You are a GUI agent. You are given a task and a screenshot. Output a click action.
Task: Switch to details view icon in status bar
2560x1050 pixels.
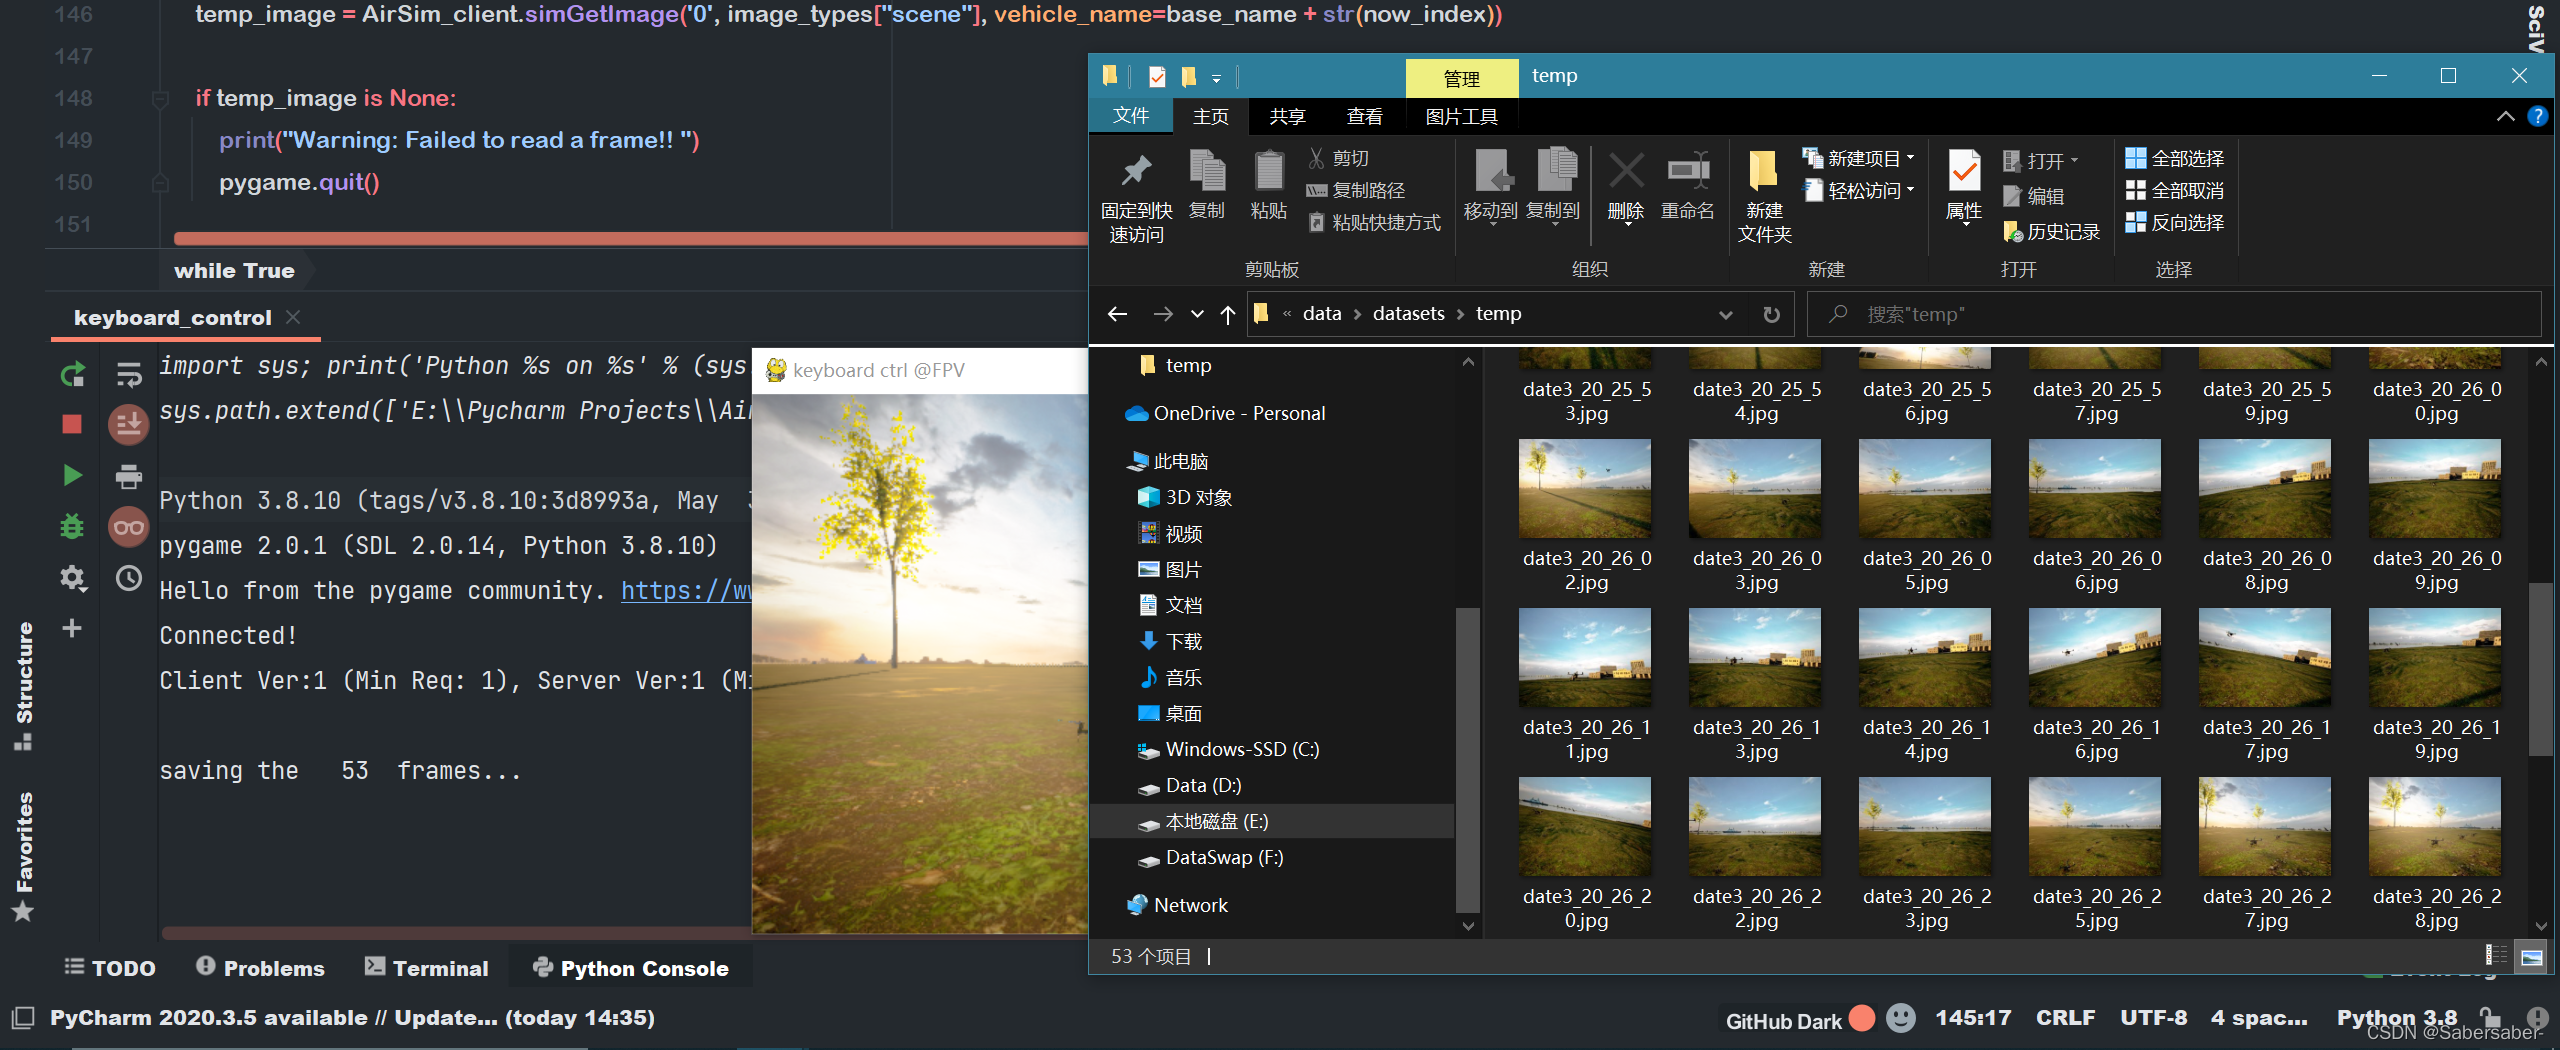(2496, 956)
